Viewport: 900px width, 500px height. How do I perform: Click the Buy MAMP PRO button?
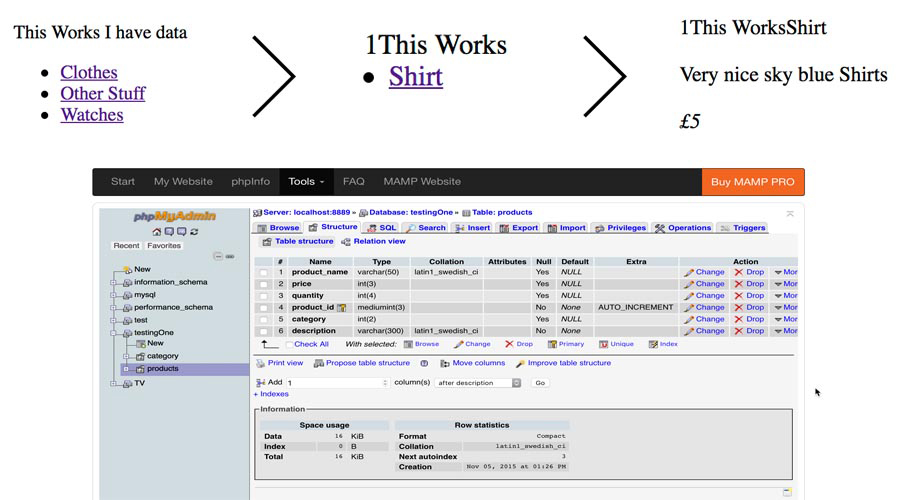coord(752,182)
